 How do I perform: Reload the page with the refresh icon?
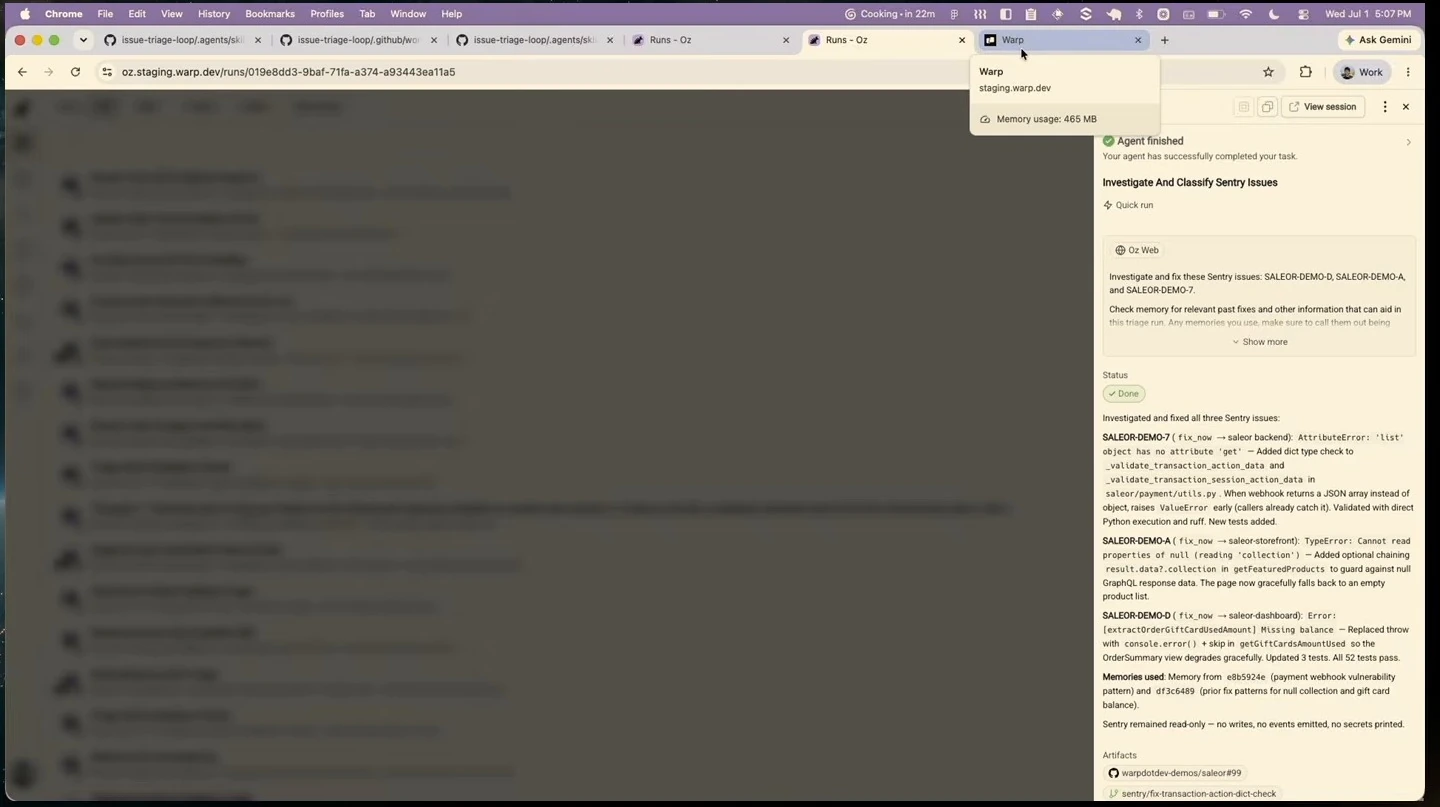point(75,72)
